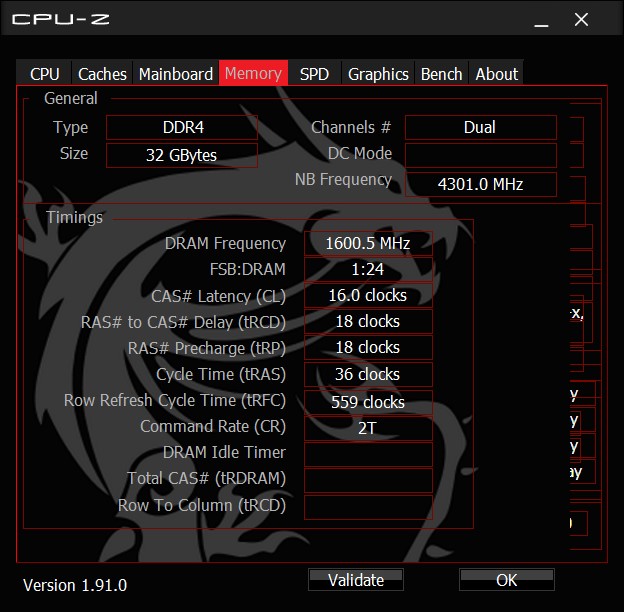Select the NB Frequency value field
This screenshot has height=612, width=624.
[x=481, y=184]
